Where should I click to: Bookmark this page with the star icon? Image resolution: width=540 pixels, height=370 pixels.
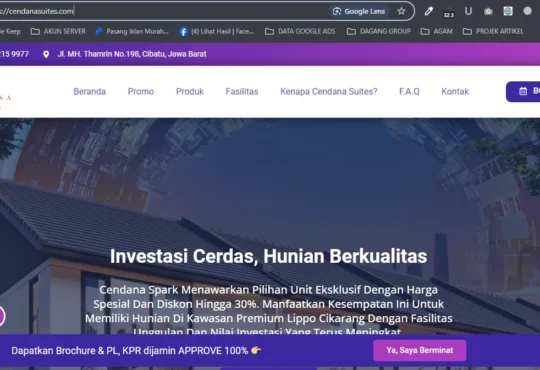click(401, 11)
